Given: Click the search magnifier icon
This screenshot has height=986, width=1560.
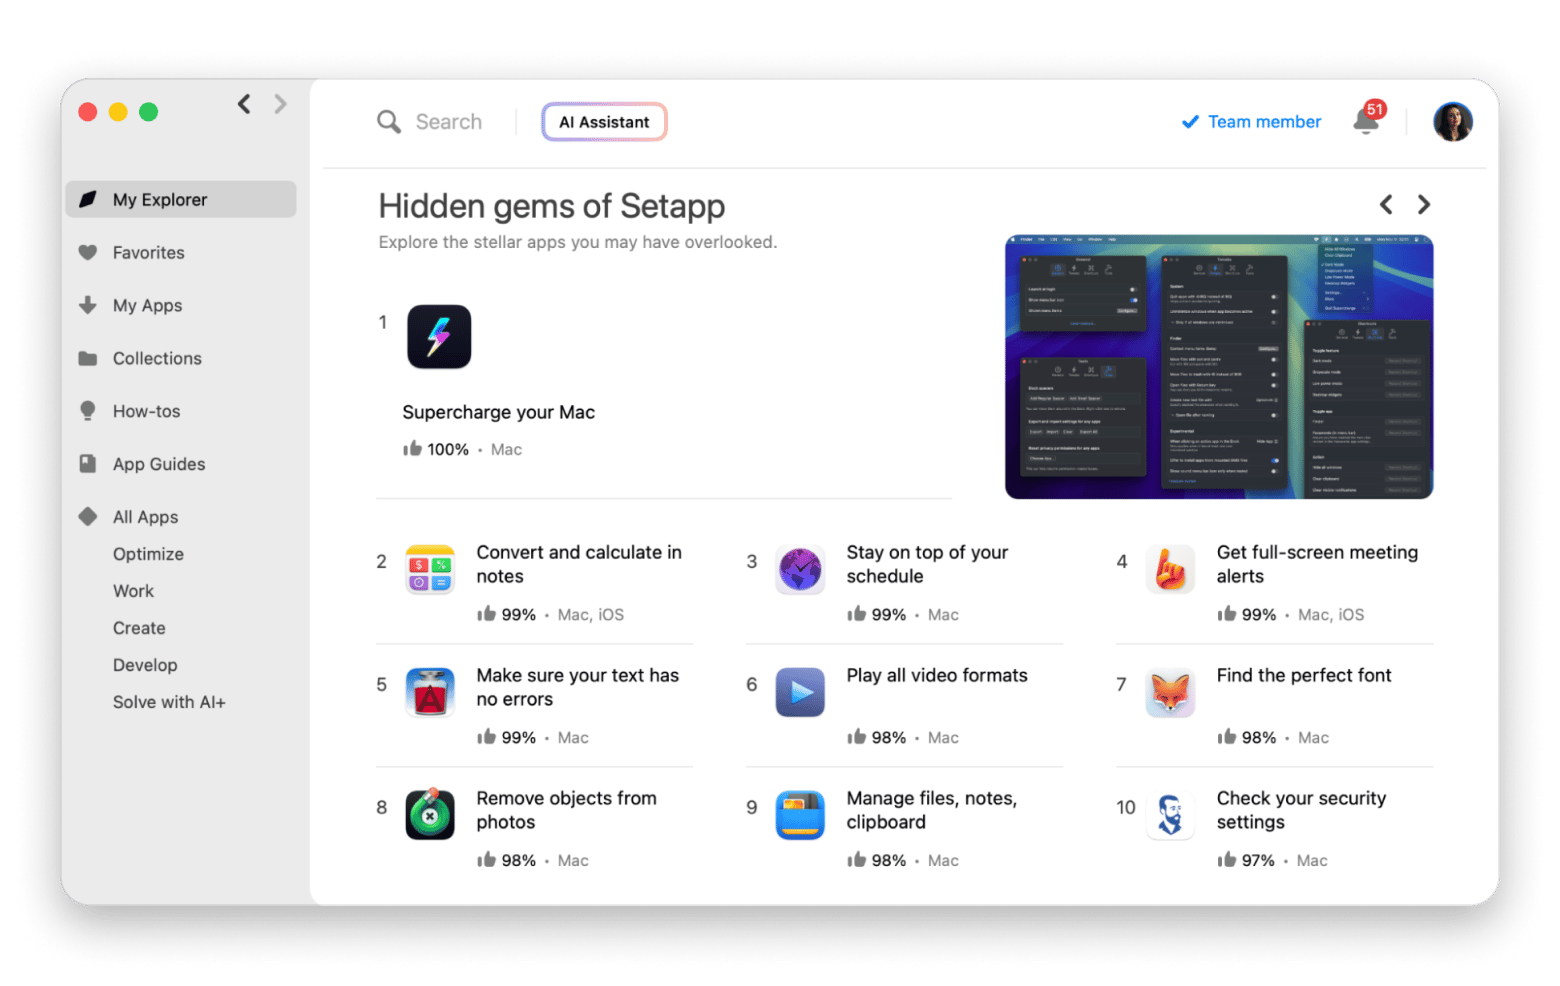Looking at the screenshot, I should [388, 122].
